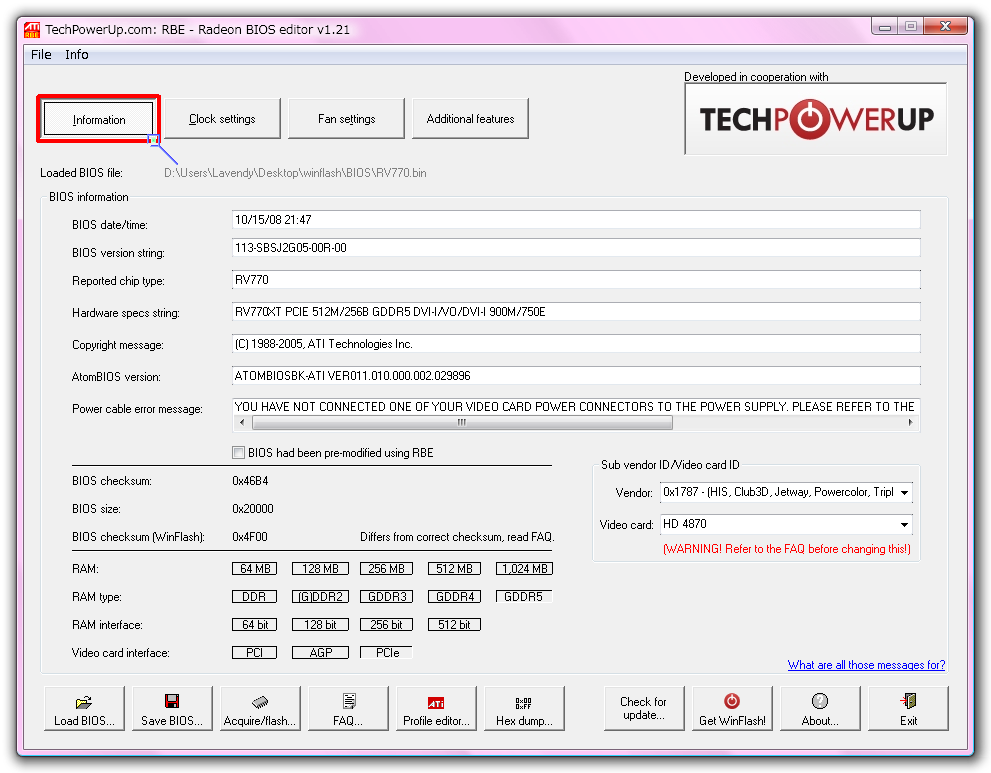Click the About question mark icon

point(820,700)
